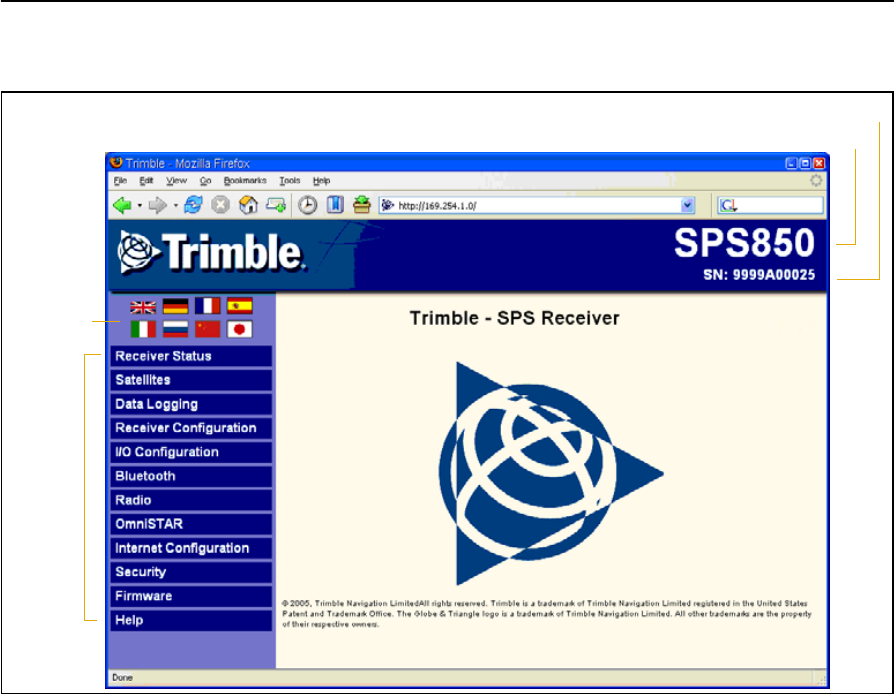Click the SPS850 model name text
This screenshot has height=694, width=894.
(744, 243)
